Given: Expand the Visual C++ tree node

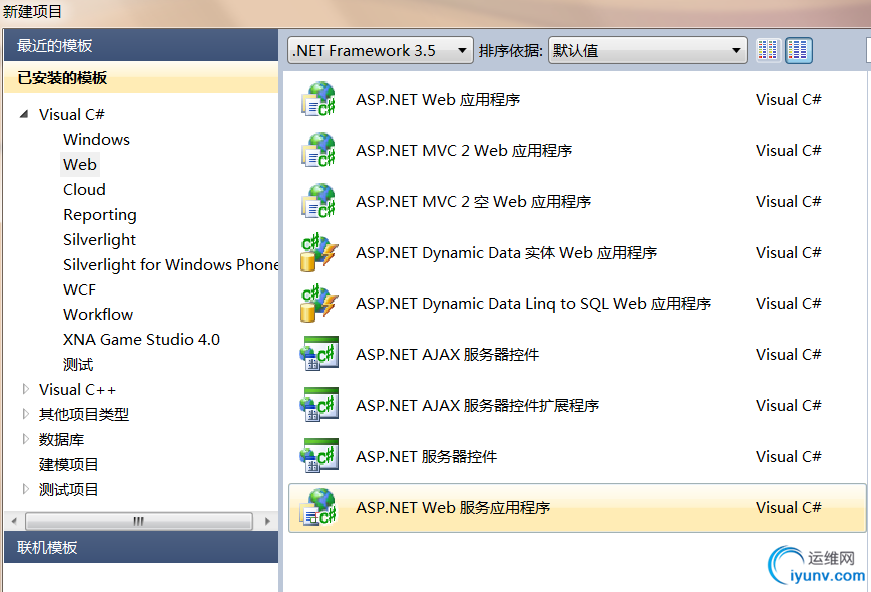Looking at the screenshot, I should coord(25,389).
